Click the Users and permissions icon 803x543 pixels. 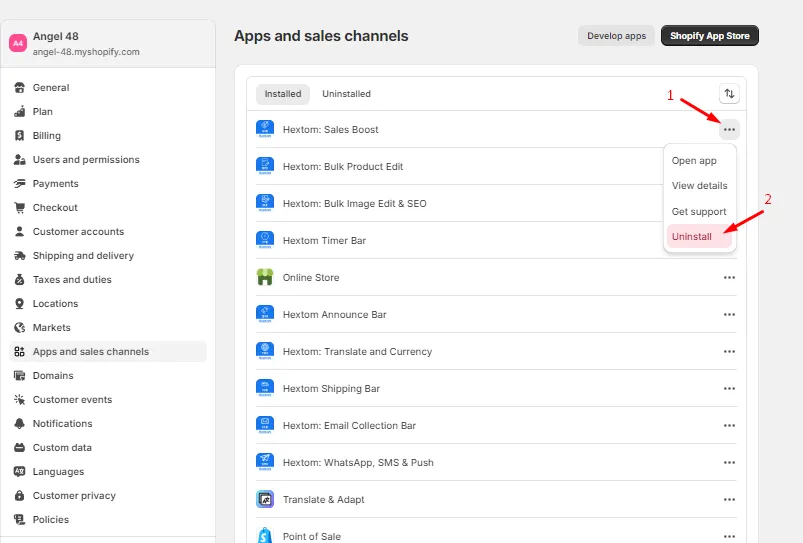click(x=19, y=160)
